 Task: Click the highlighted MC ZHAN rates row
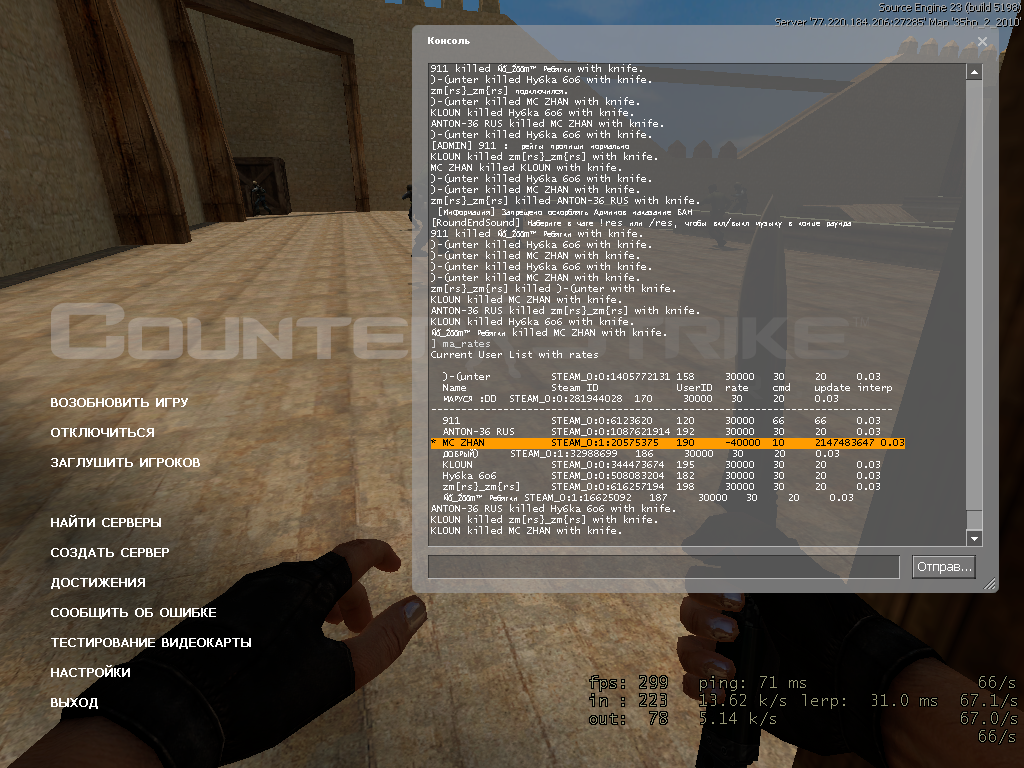(x=667, y=443)
